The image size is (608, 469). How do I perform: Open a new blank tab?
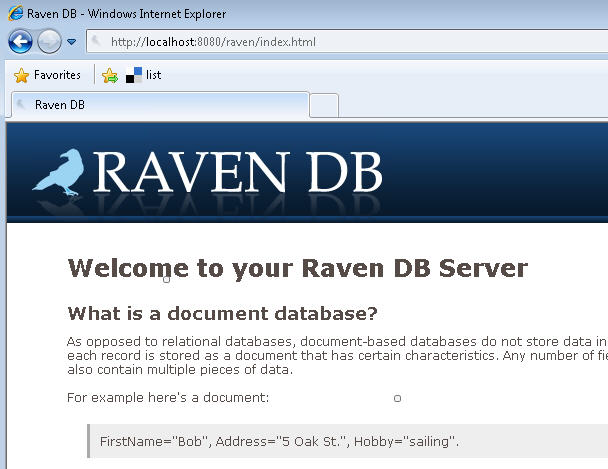[324, 105]
